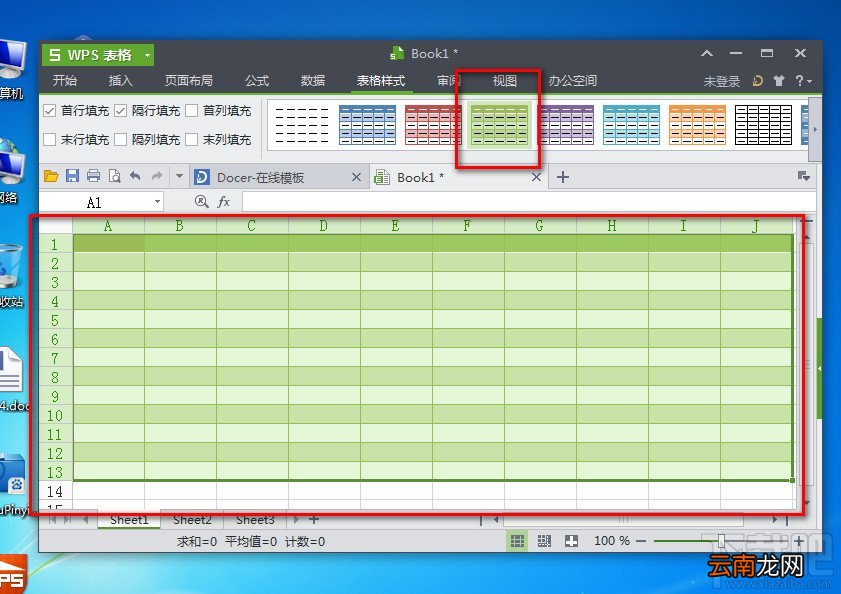Click the full screen icon in status bar
The width and height of the screenshot is (841, 594).
coord(571,541)
